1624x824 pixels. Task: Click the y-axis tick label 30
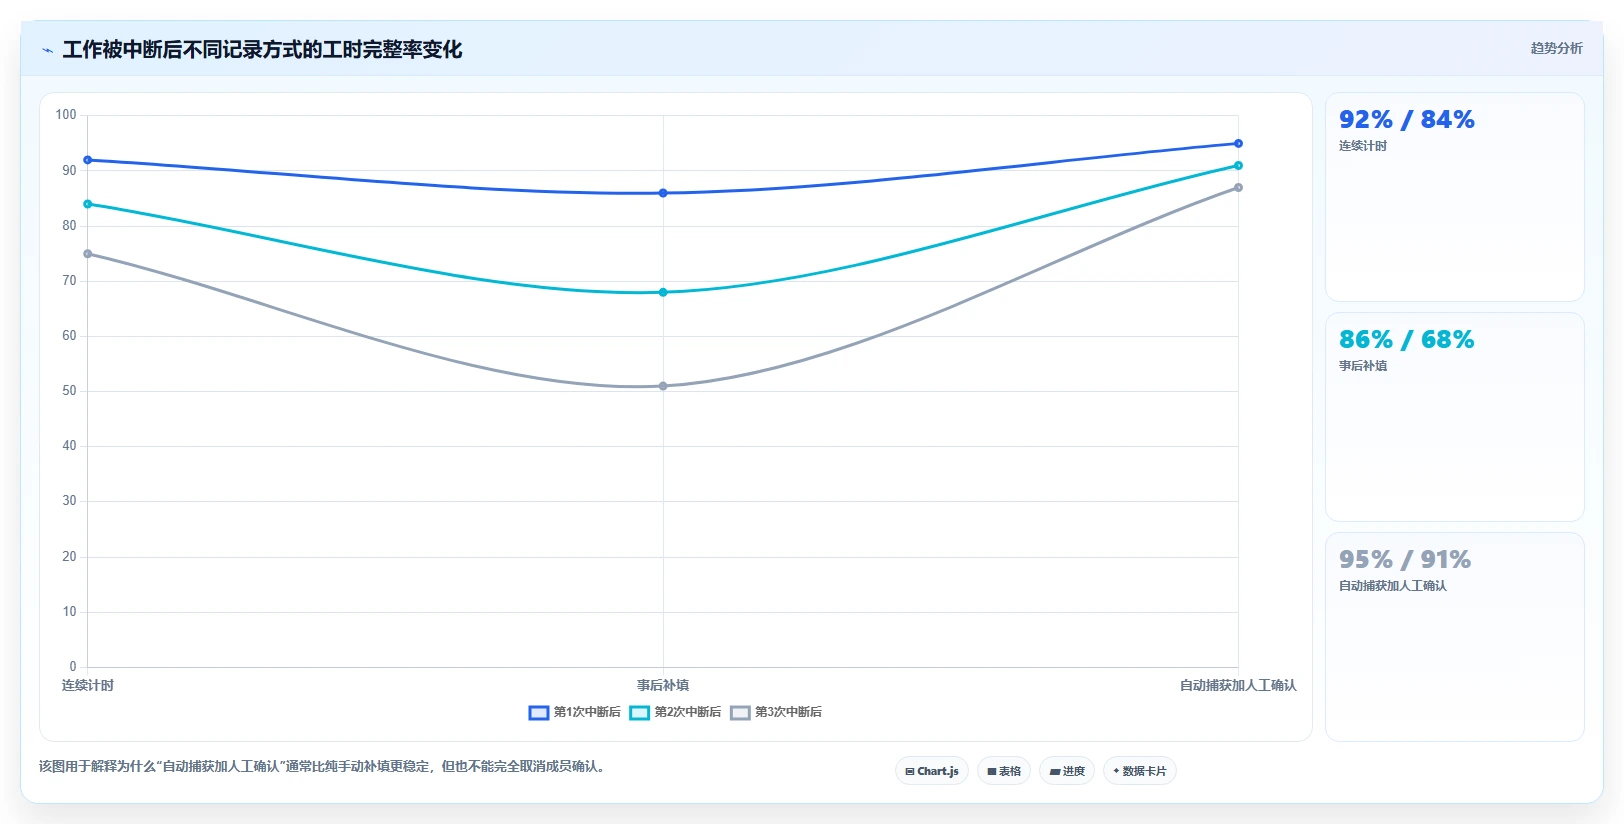click(x=69, y=501)
